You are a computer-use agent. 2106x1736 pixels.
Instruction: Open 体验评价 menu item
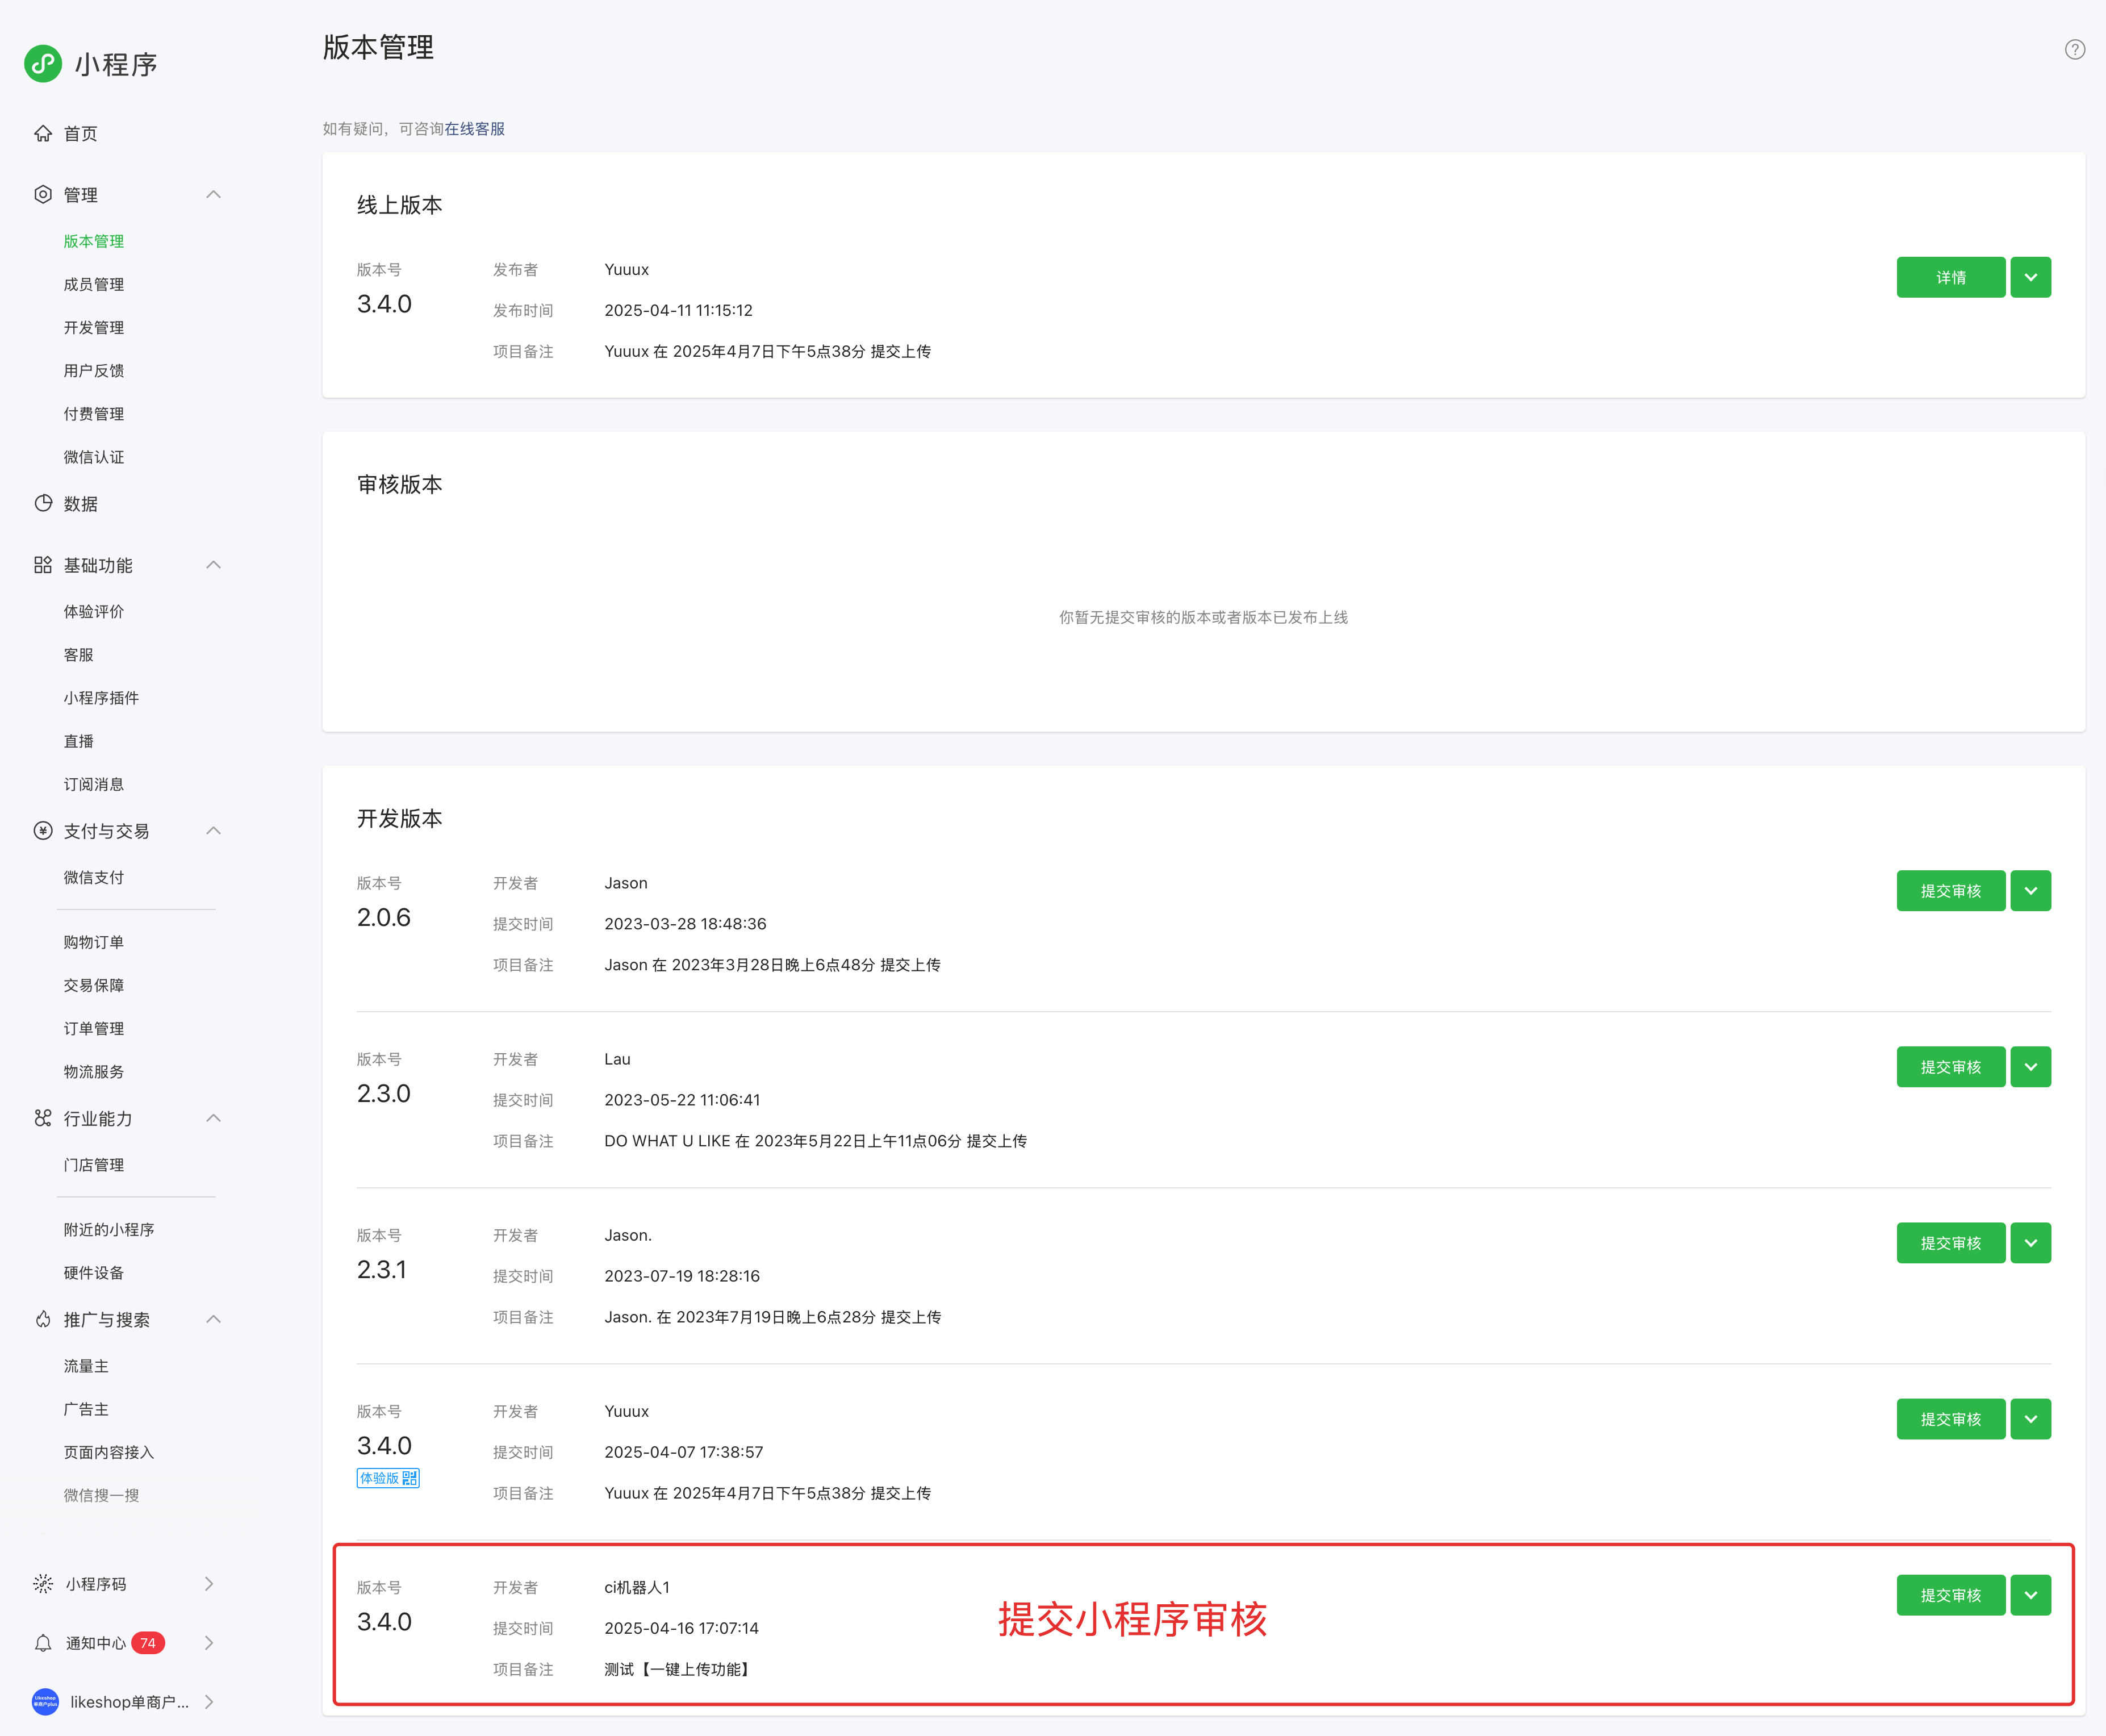click(94, 611)
